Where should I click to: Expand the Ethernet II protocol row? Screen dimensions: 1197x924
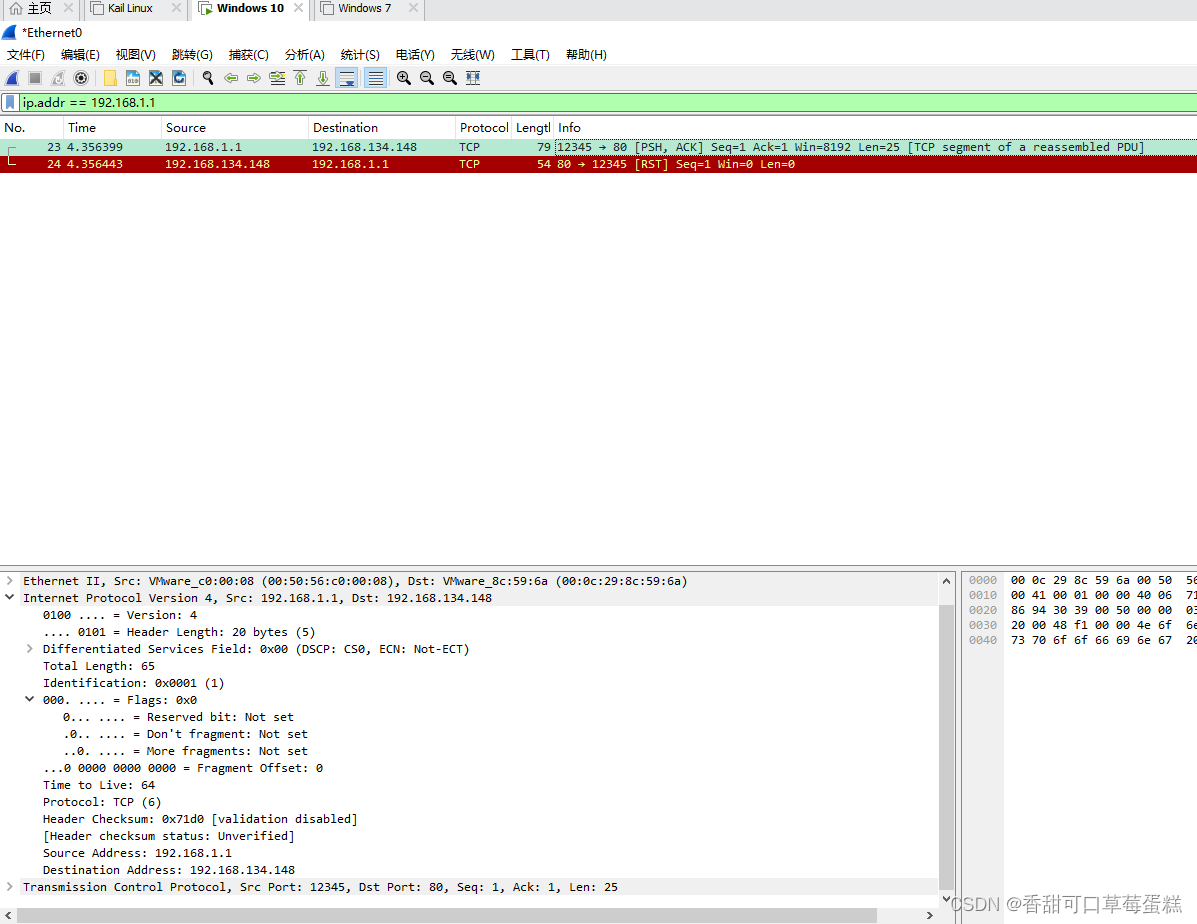(x=8, y=580)
